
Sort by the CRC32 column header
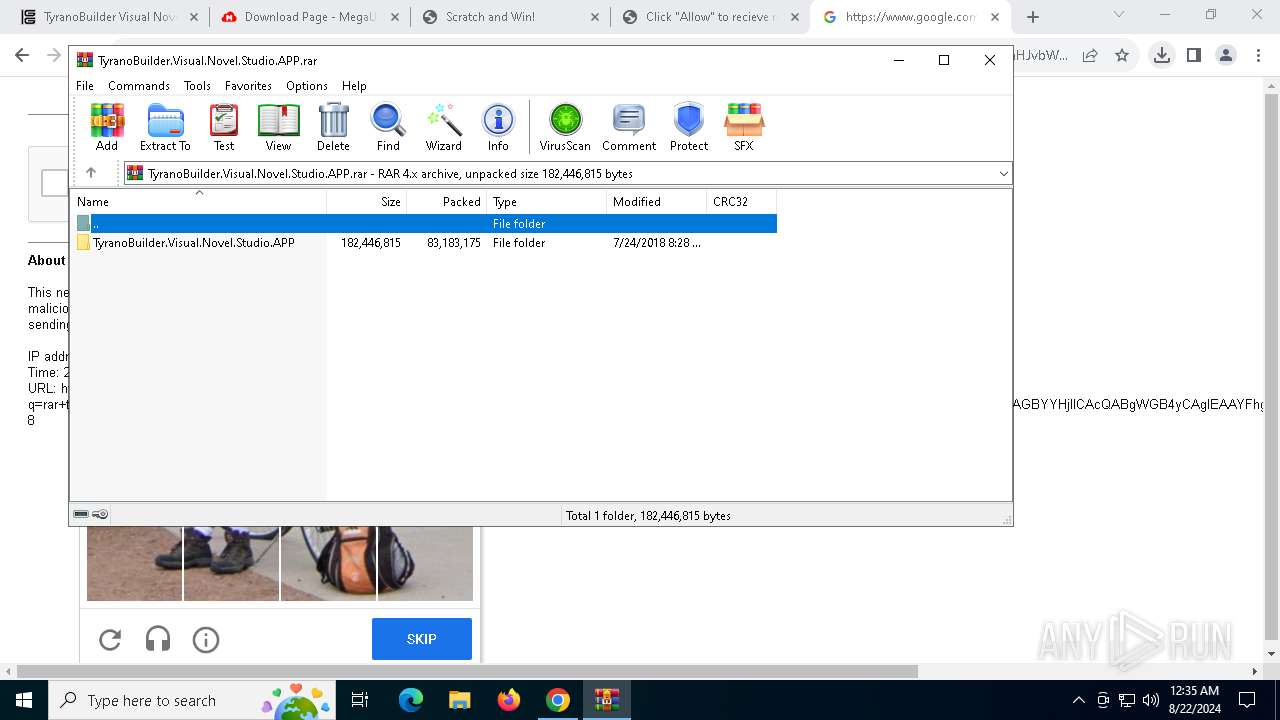[x=742, y=202]
